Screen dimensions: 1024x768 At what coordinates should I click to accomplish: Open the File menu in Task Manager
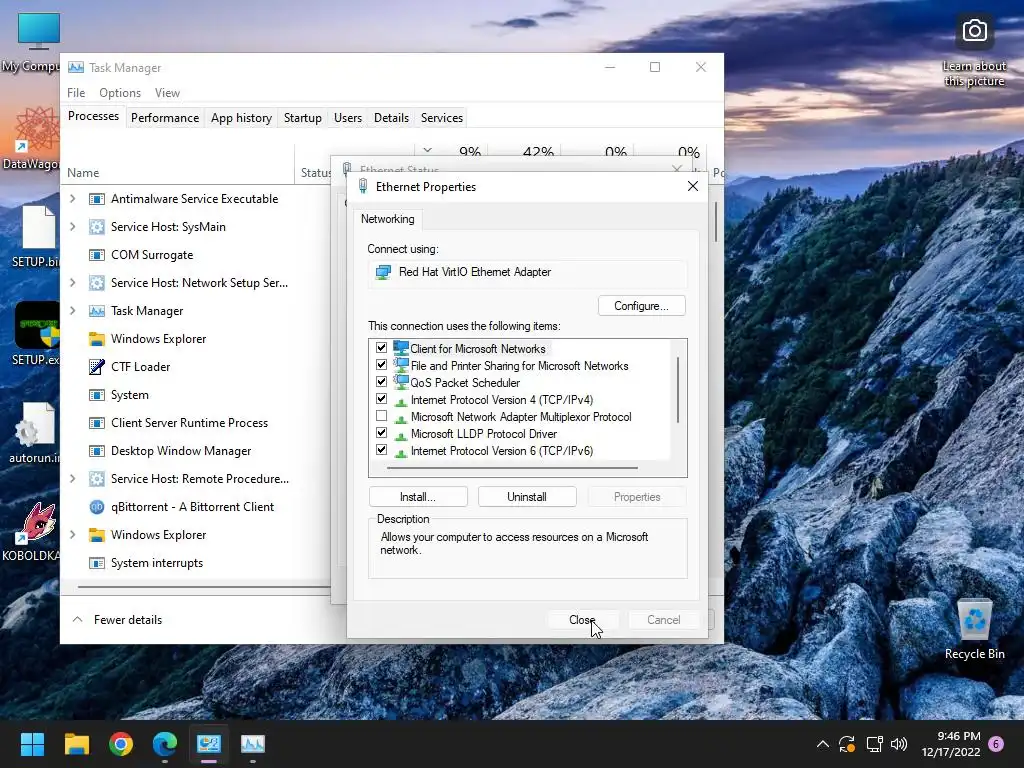tap(76, 93)
